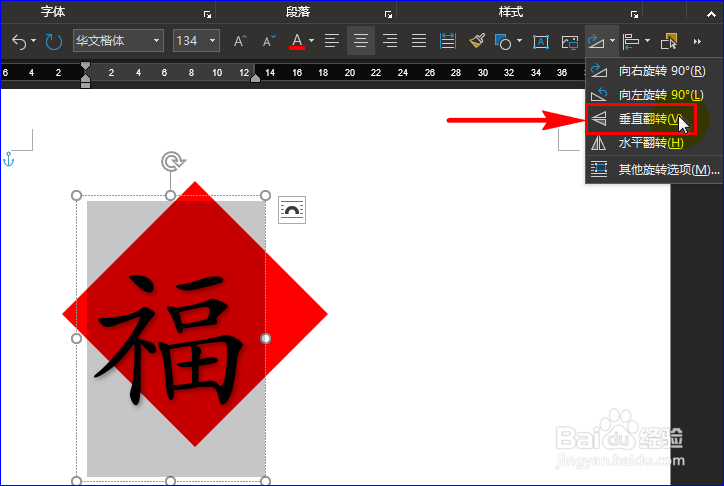Open the Undo history dropdown arrow
Viewport: 724px width, 486px height.
click(34, 41)
